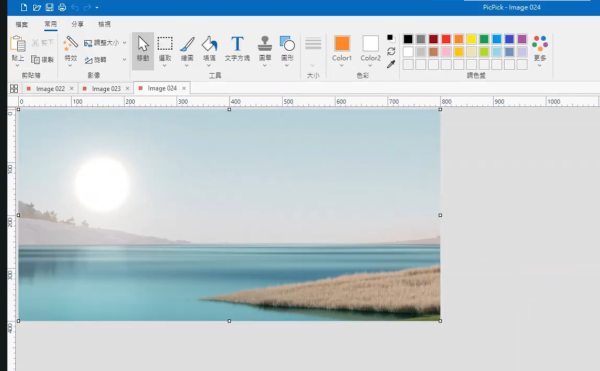
Task: Expand the 圖章 Stamp tool dropdown
Action: point(265,66)
